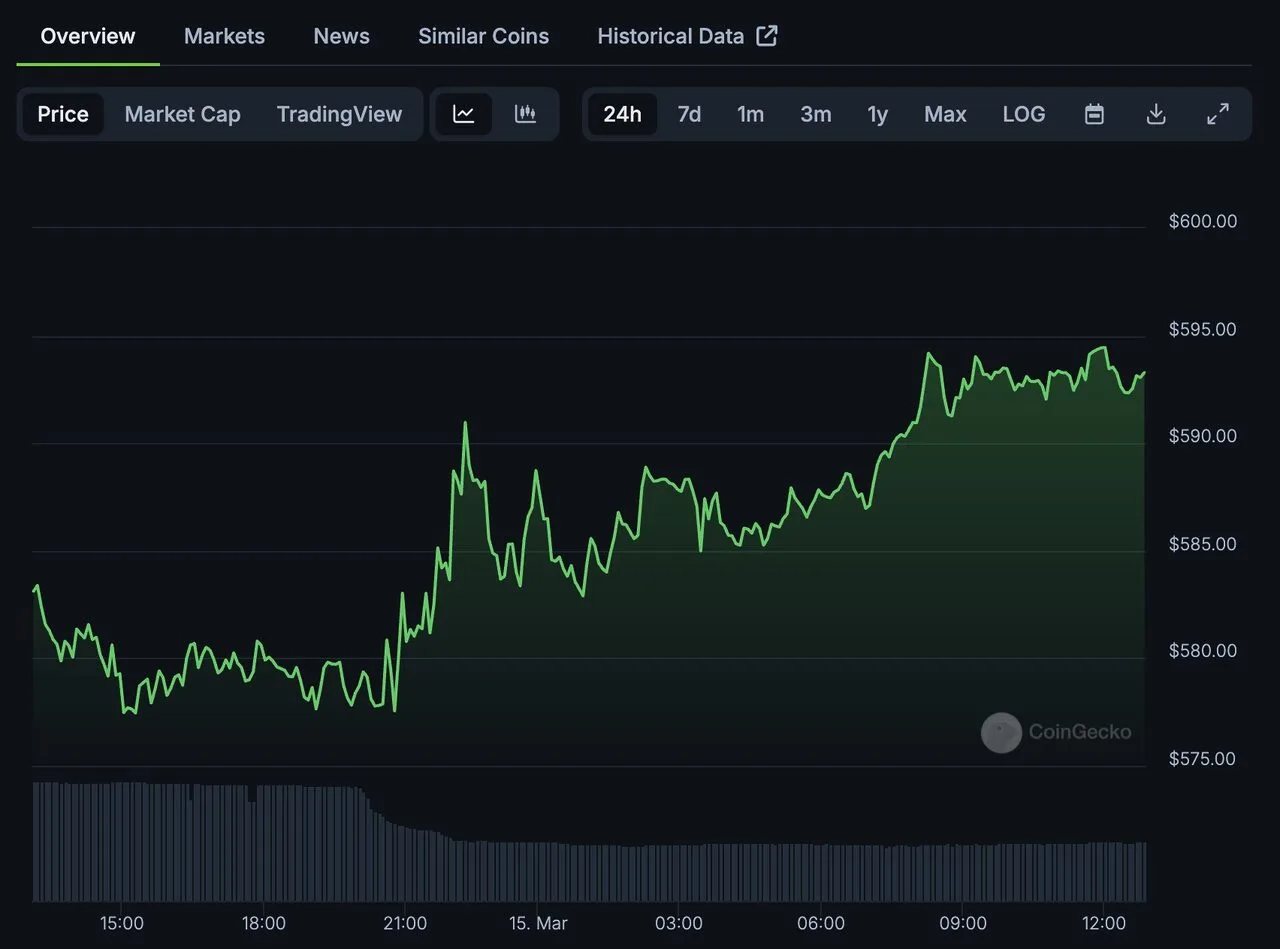This screenshot has width=1280, height=949.
Task: Choose the 1y time range
Action: [877, 114]
